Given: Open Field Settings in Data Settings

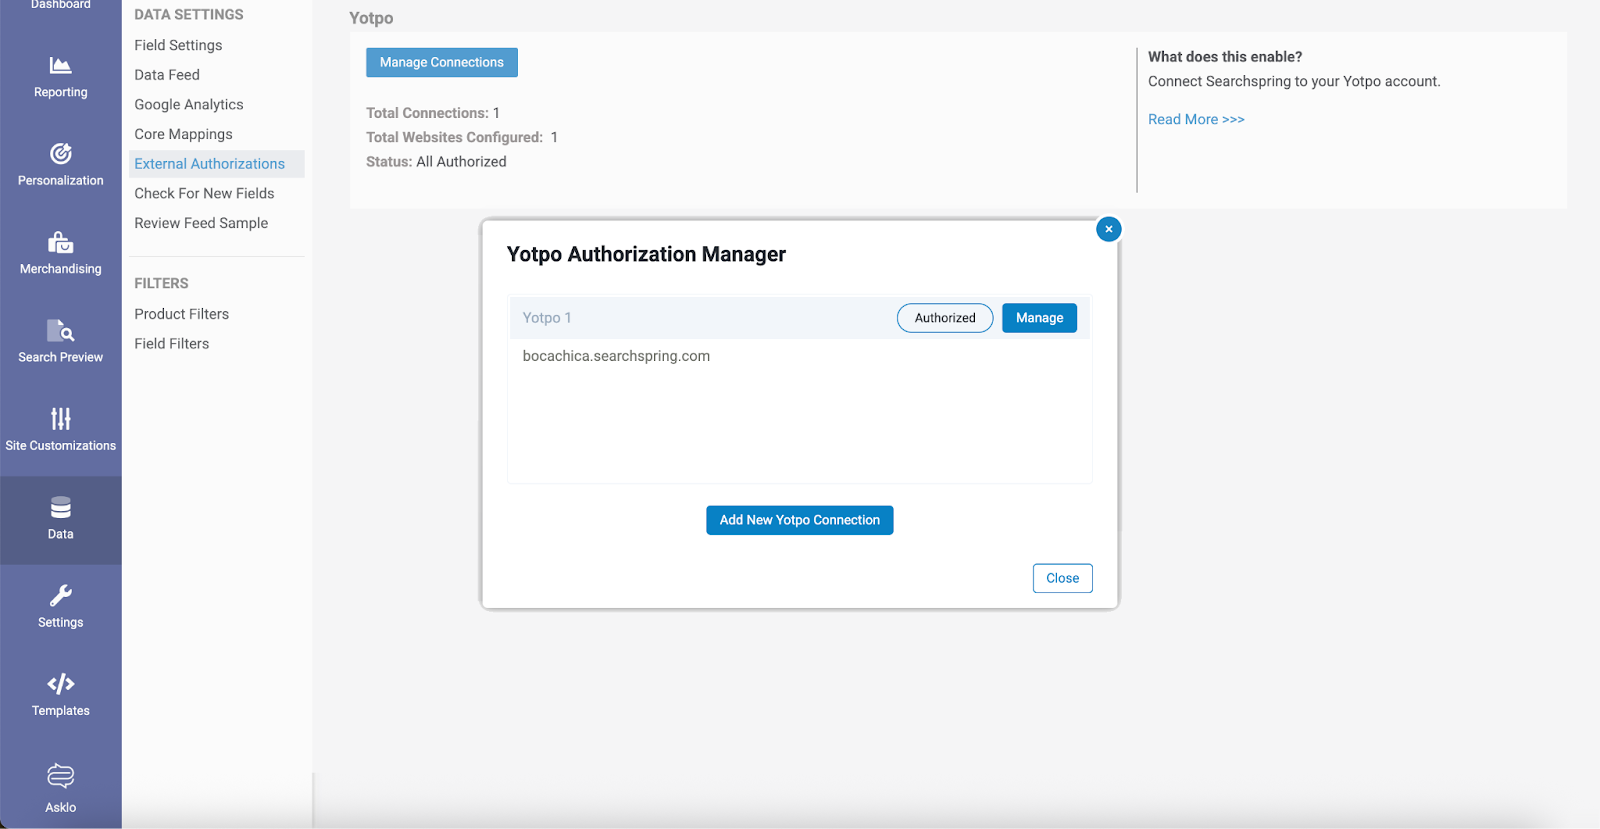Looking at the screenshot, I should pyautogui.click(x=178, y=45).
